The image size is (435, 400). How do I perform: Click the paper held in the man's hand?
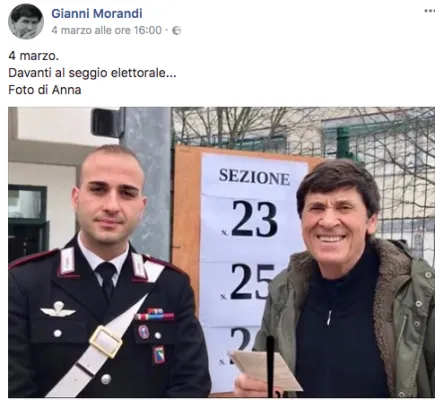click(265, 369)
